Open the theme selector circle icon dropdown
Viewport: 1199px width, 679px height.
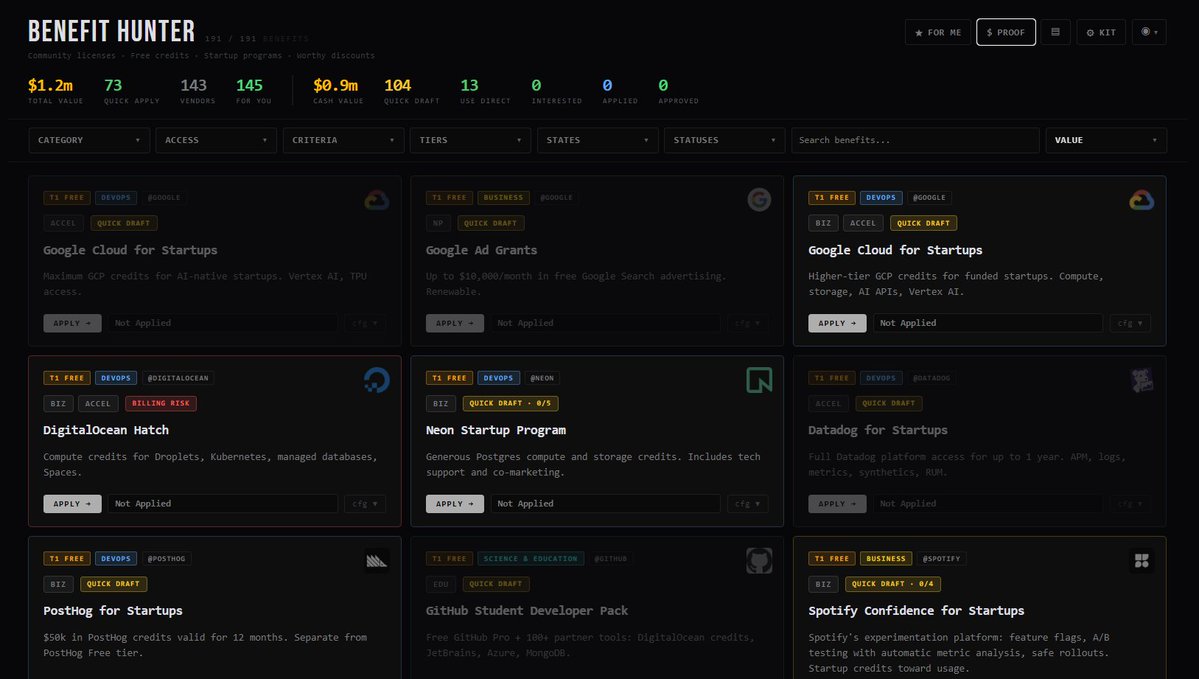1149,32
